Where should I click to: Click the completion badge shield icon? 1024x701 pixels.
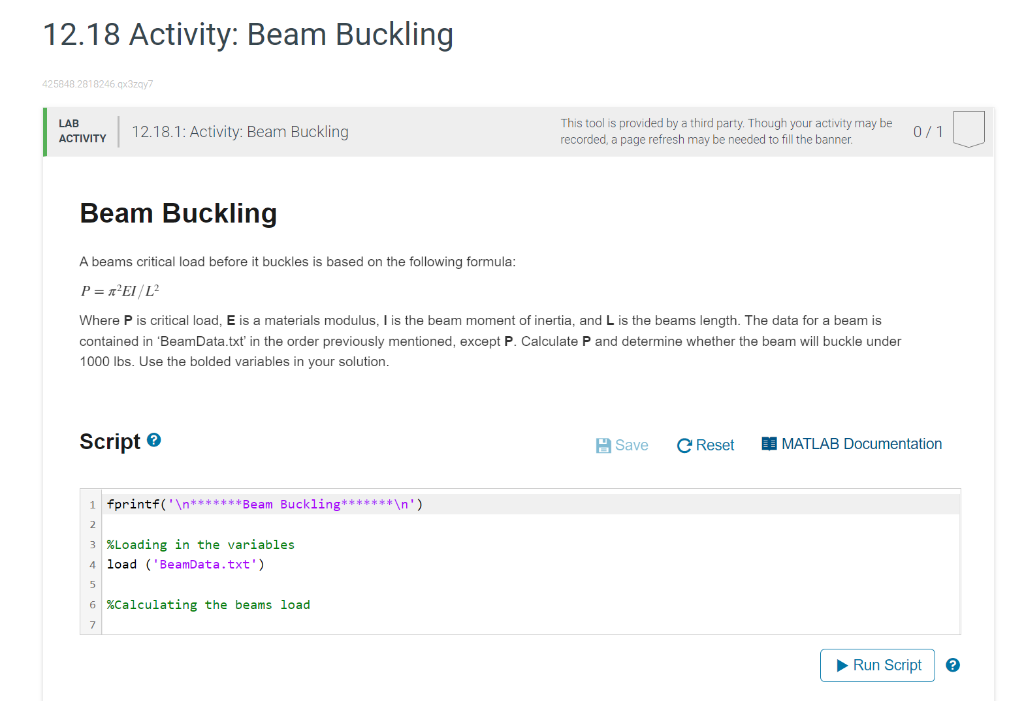coord(968,129)
